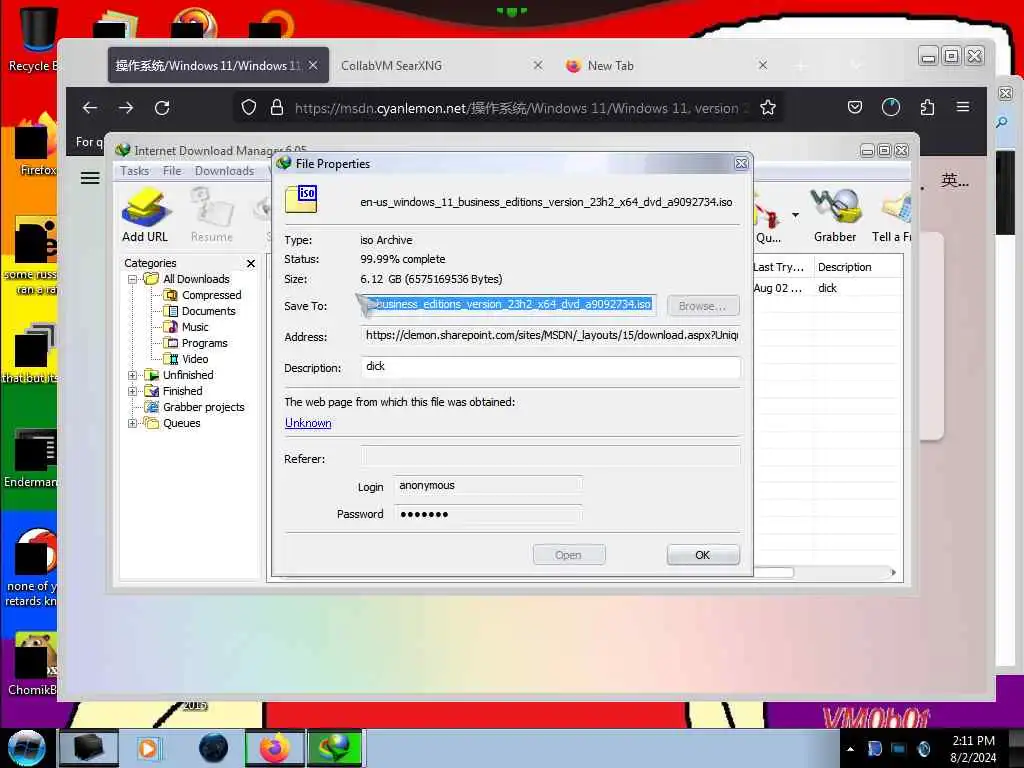Go forward in Firefox
The image size is (1024, 768).
126,108
